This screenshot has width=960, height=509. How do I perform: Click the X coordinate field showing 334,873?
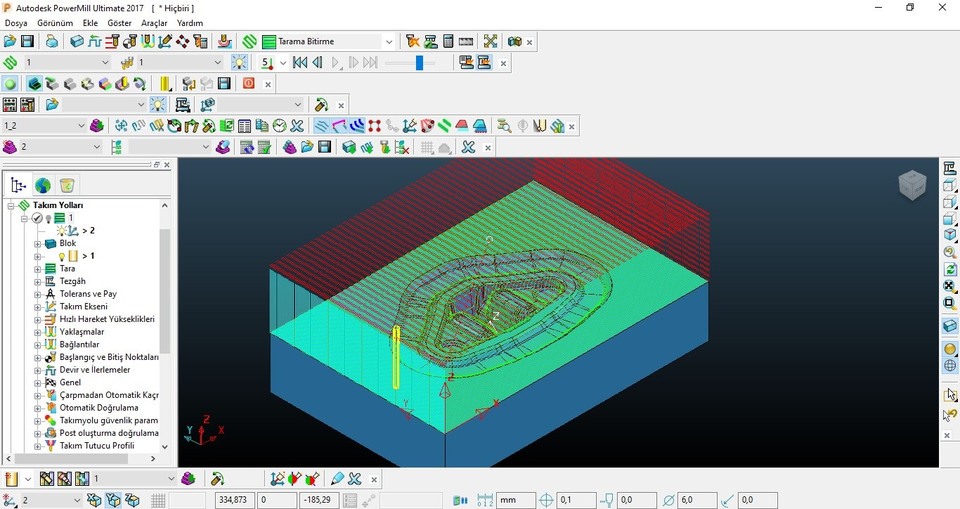click(235, 500)
